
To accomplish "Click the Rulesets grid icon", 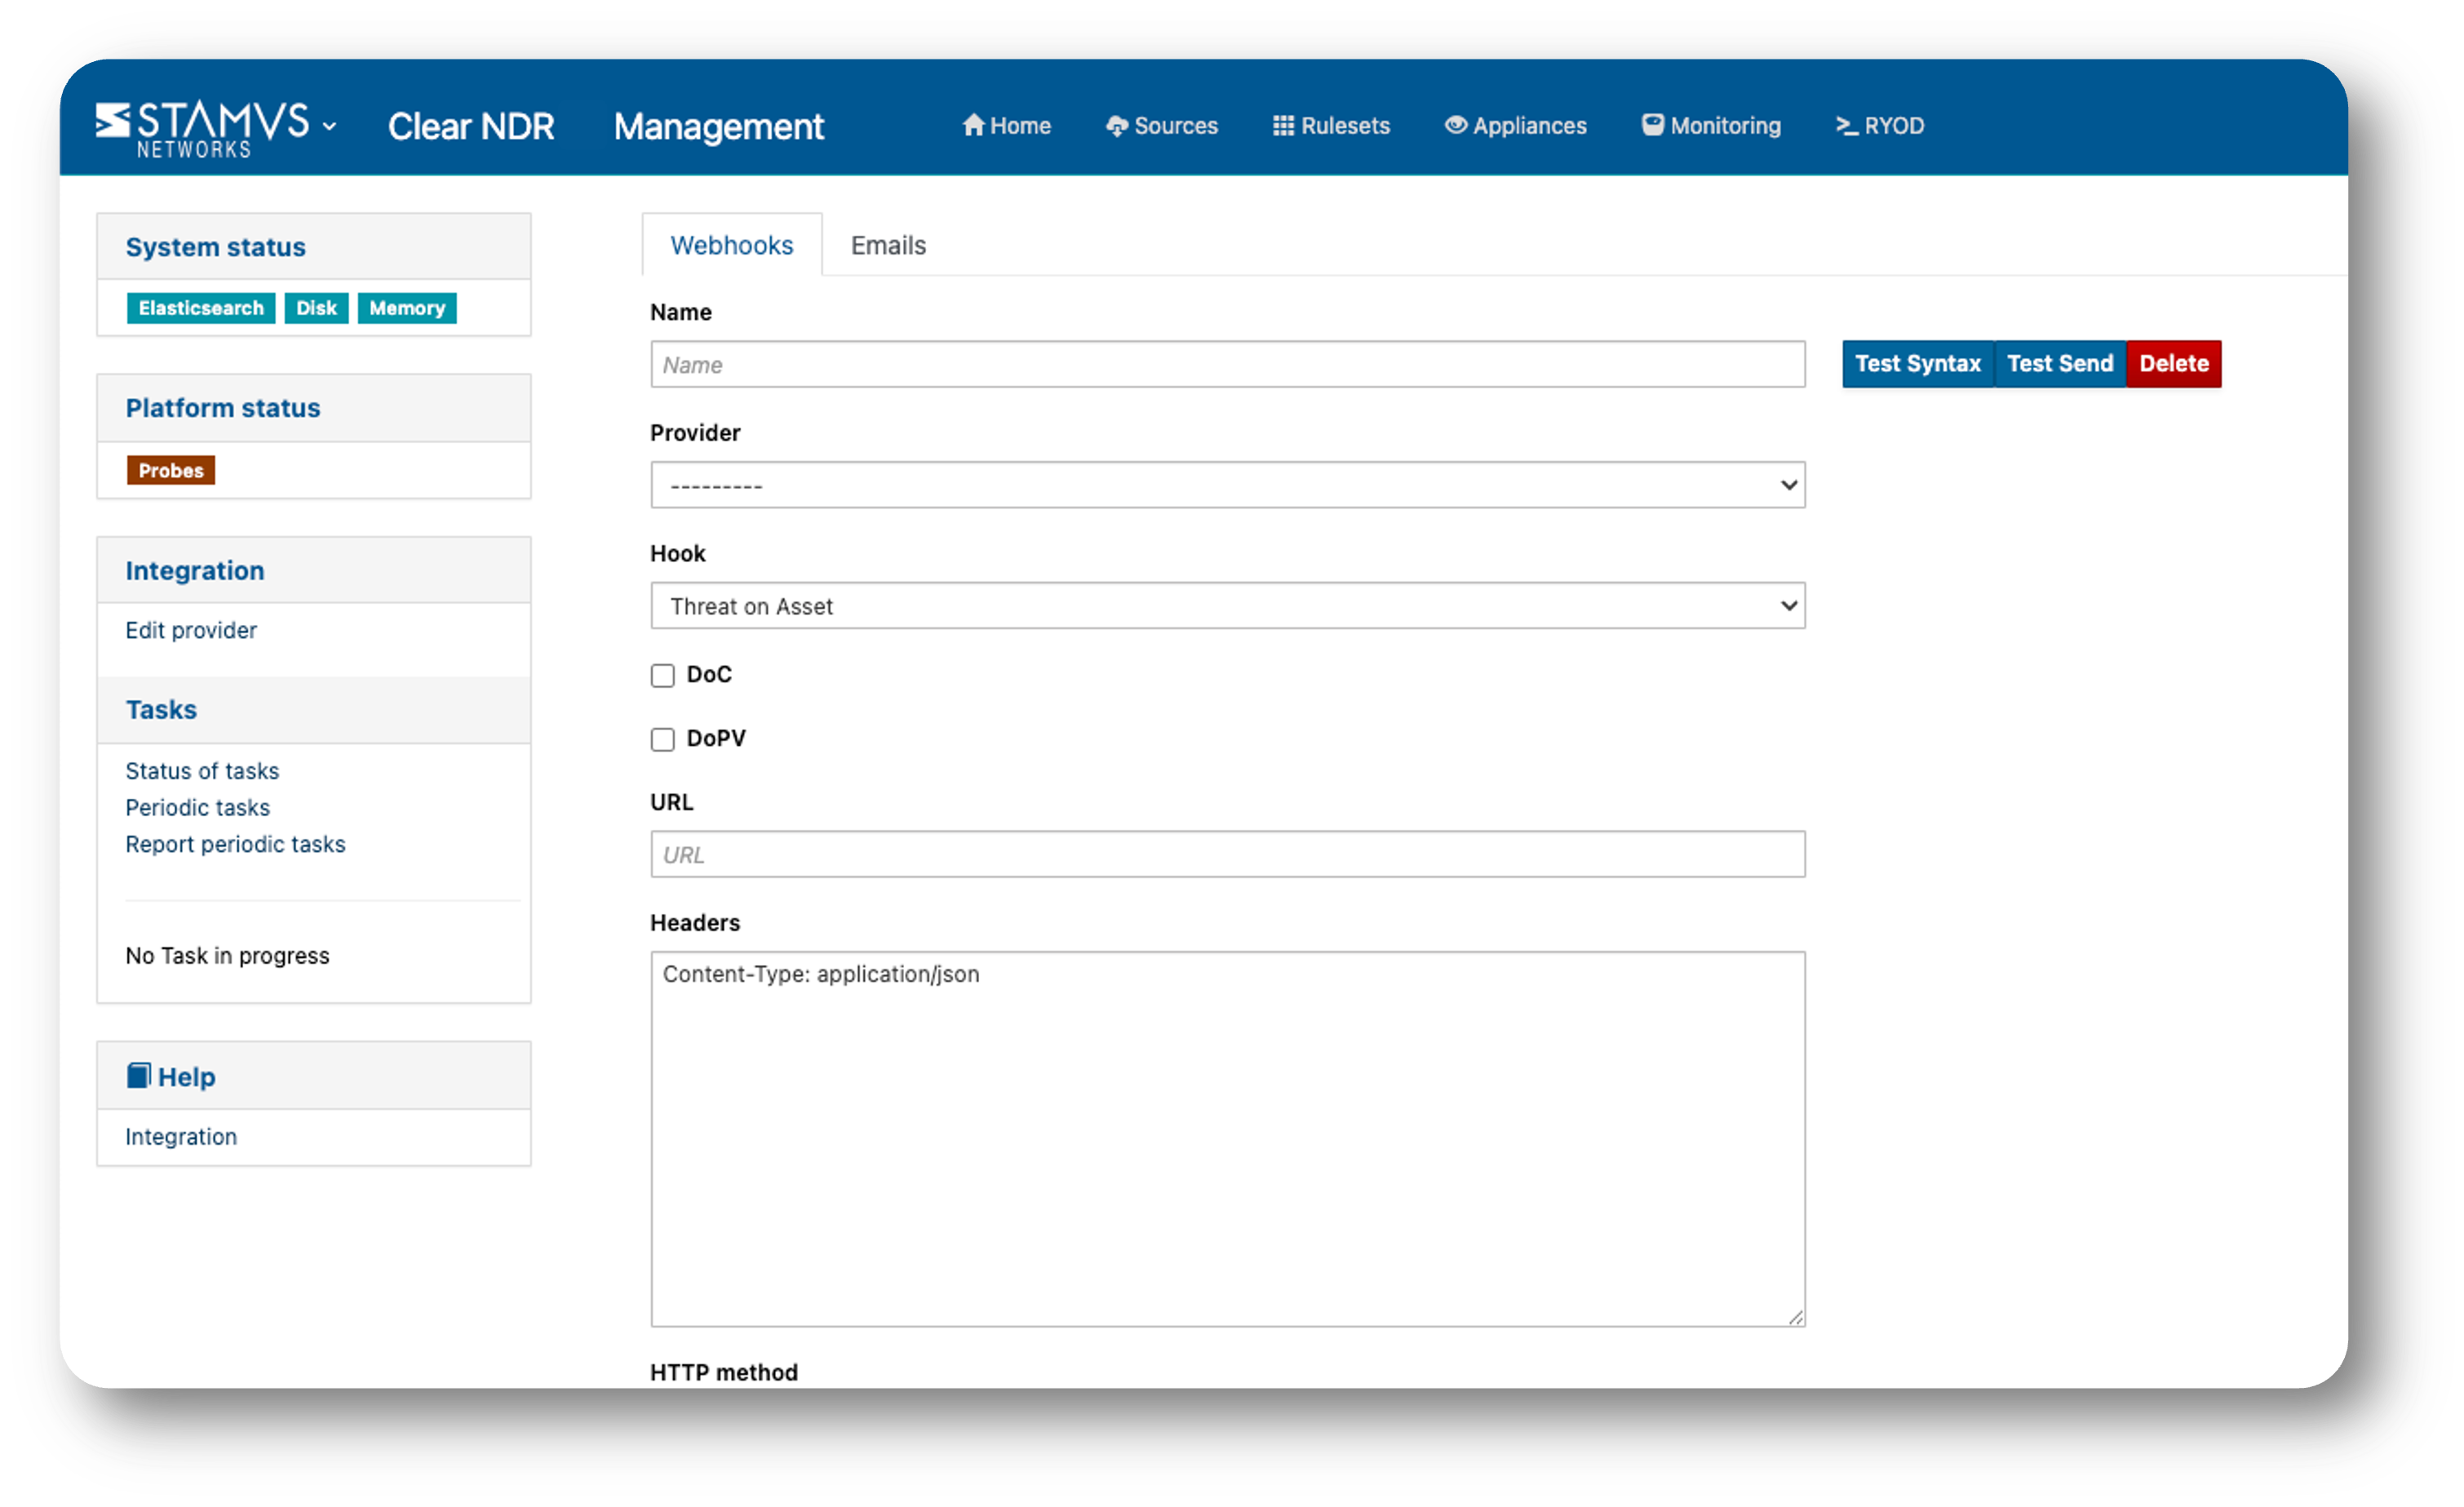I will [x=1283, y=126].
